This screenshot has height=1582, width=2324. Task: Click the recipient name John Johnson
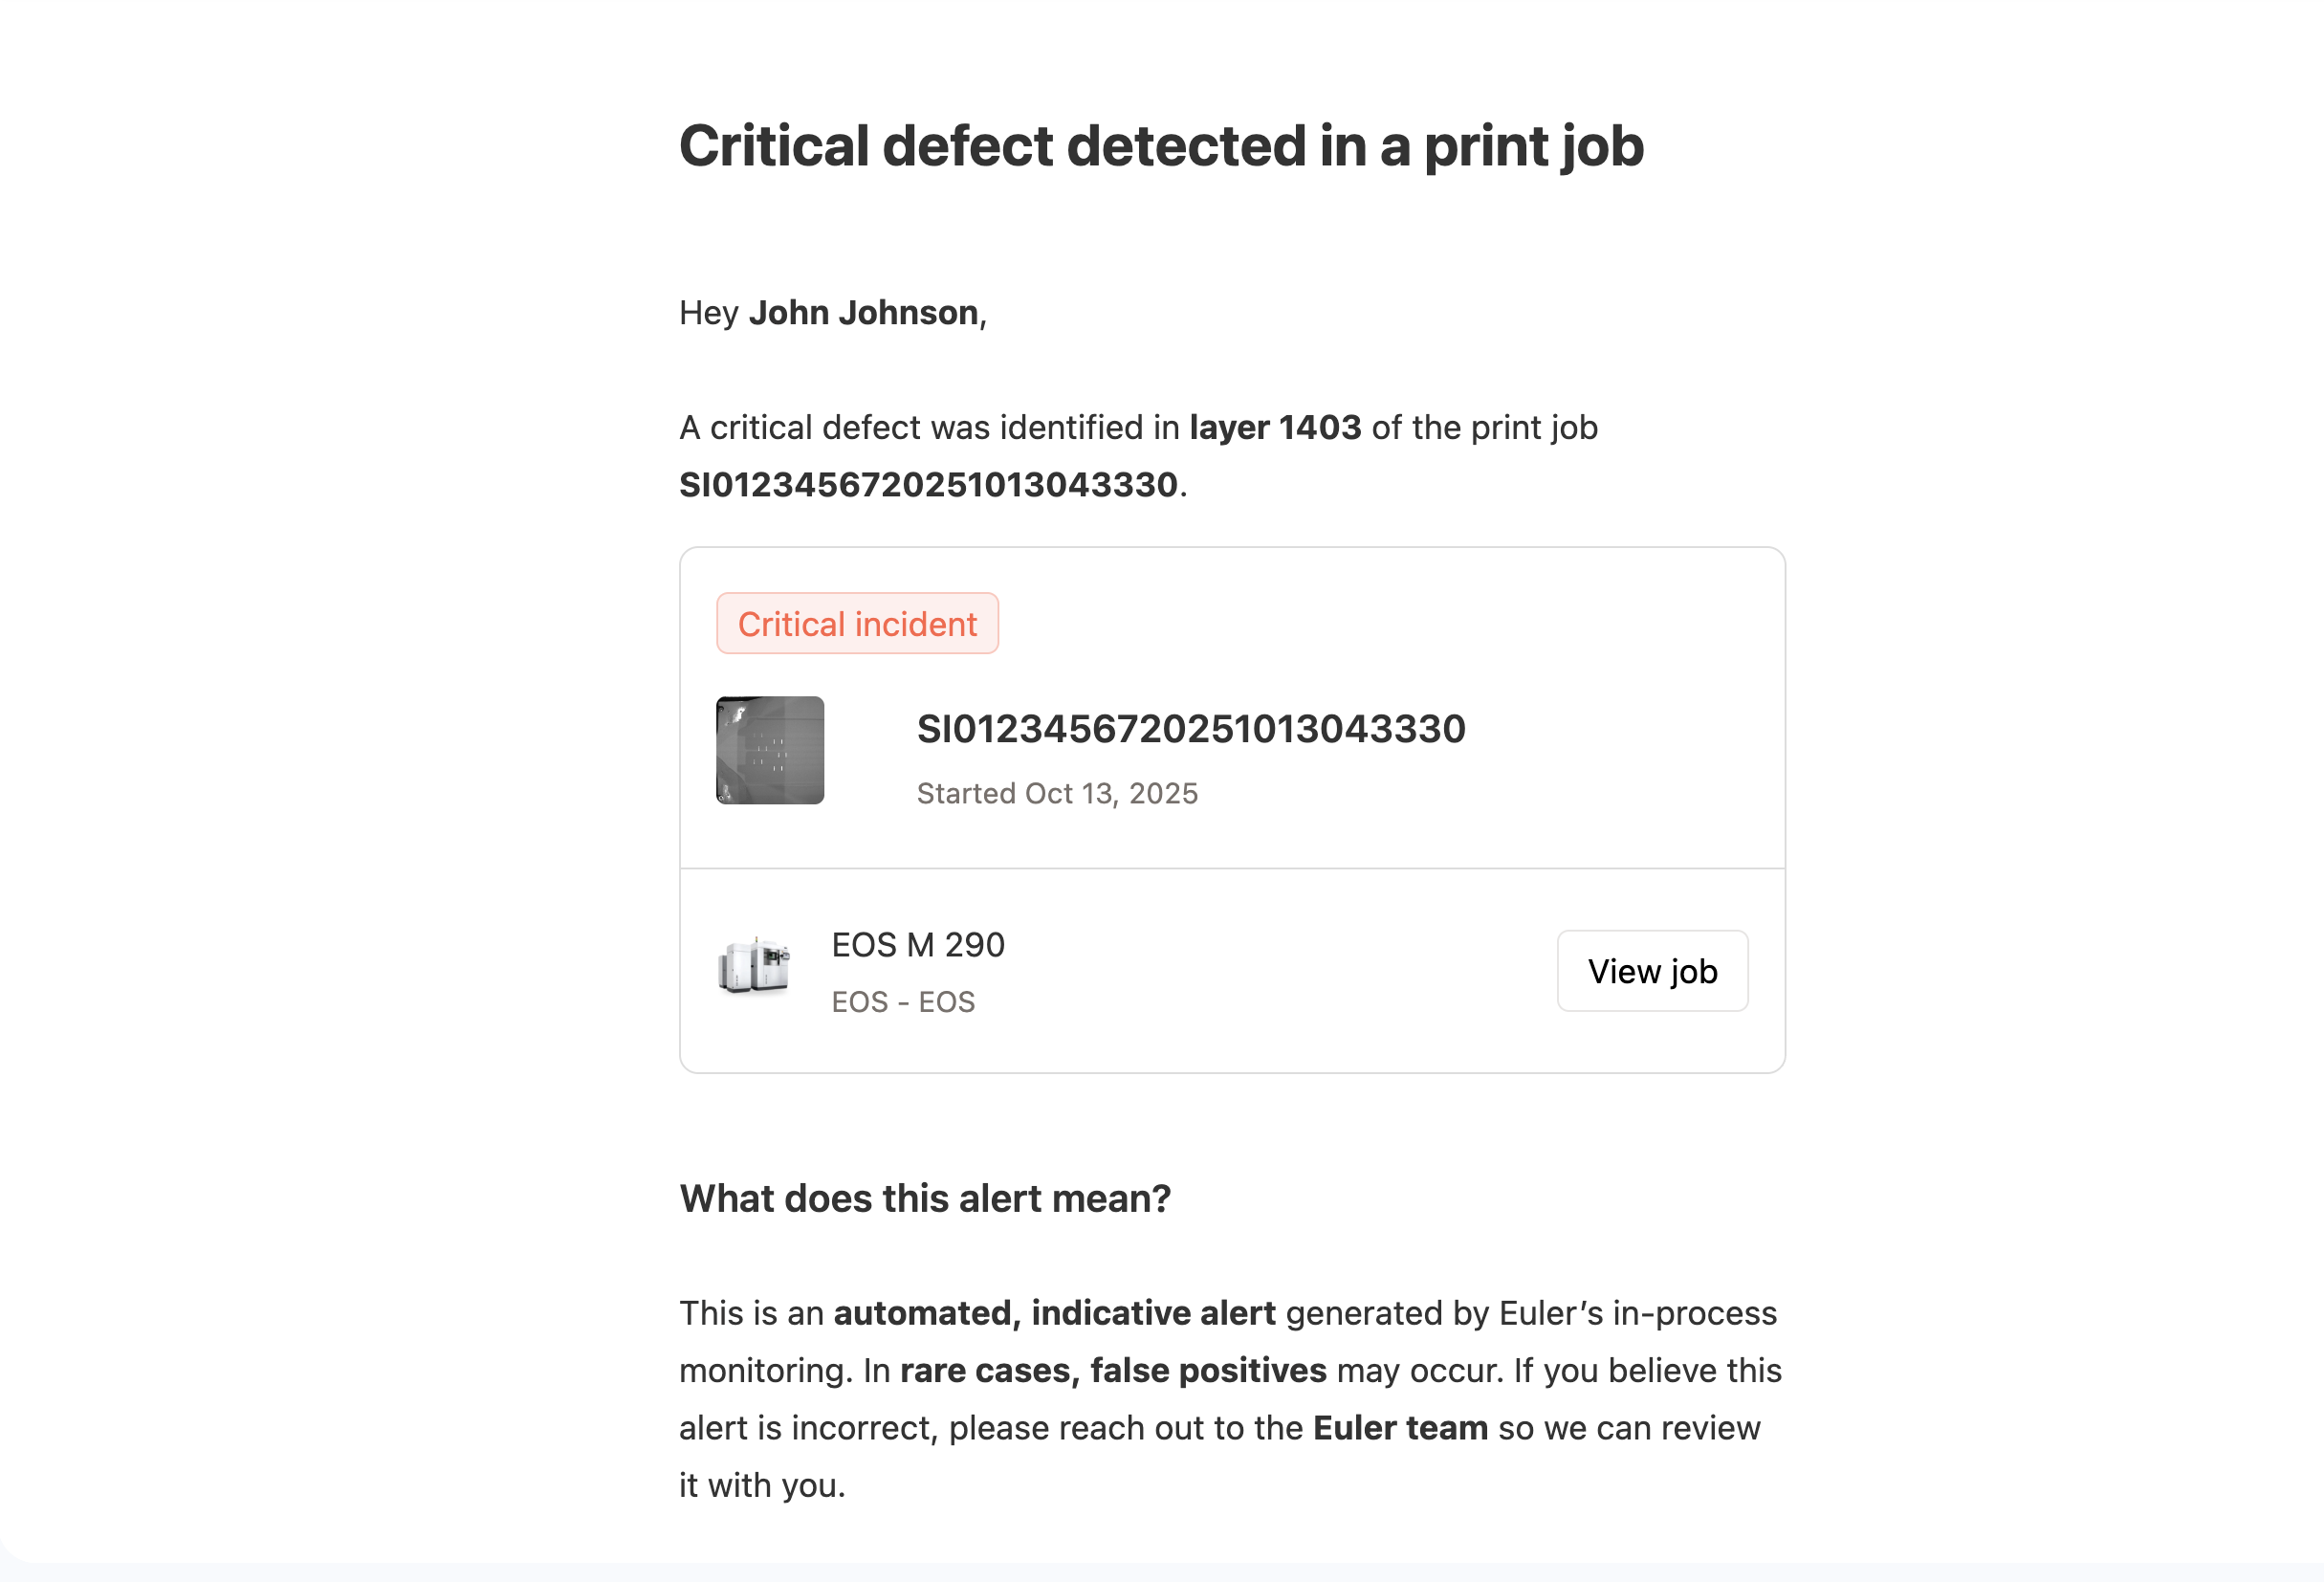pos(863,313)
